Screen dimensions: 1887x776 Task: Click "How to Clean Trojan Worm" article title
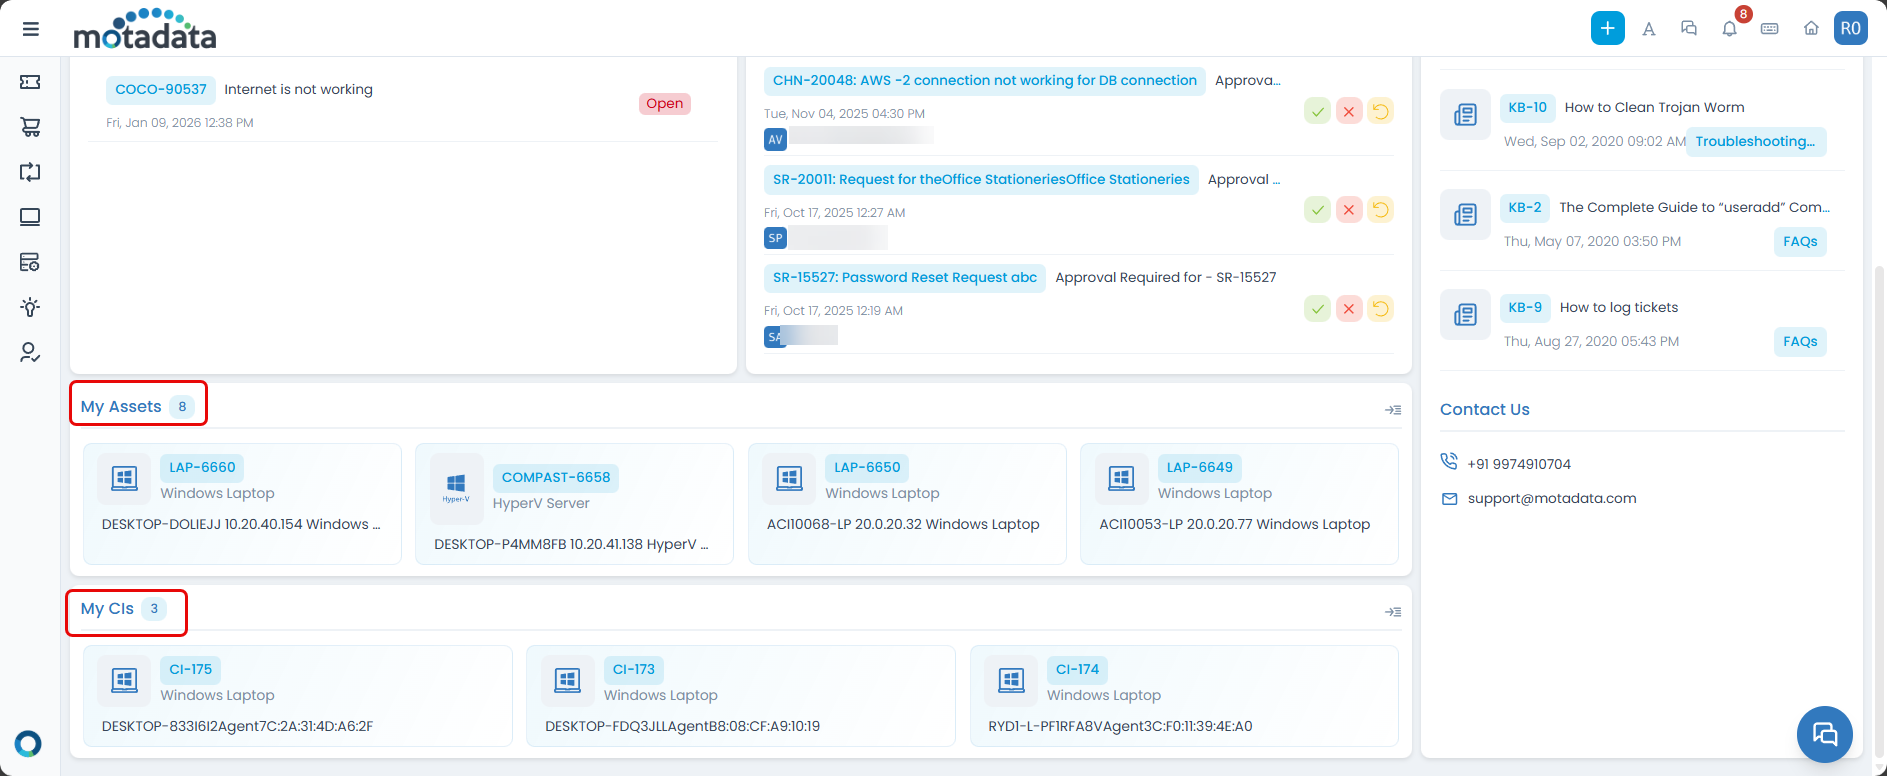click(1654, 108)
